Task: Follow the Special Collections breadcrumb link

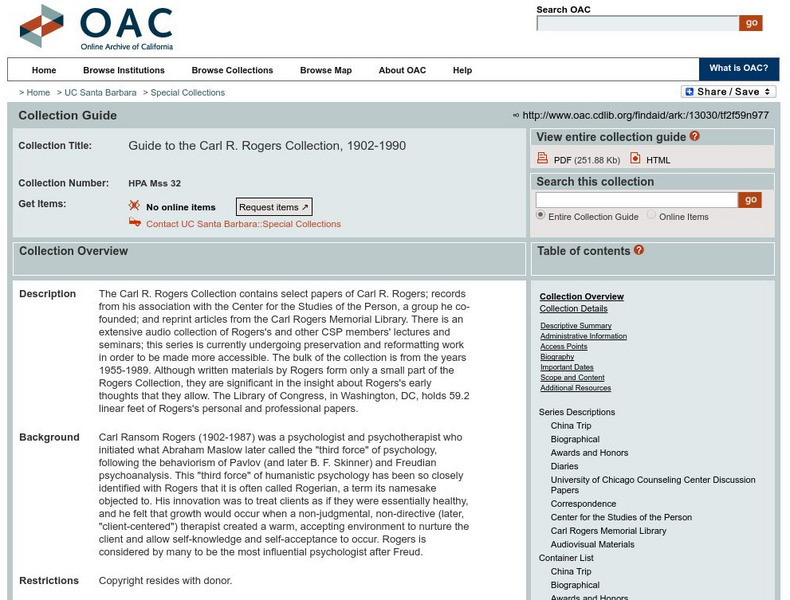Action: pos(187,93)
